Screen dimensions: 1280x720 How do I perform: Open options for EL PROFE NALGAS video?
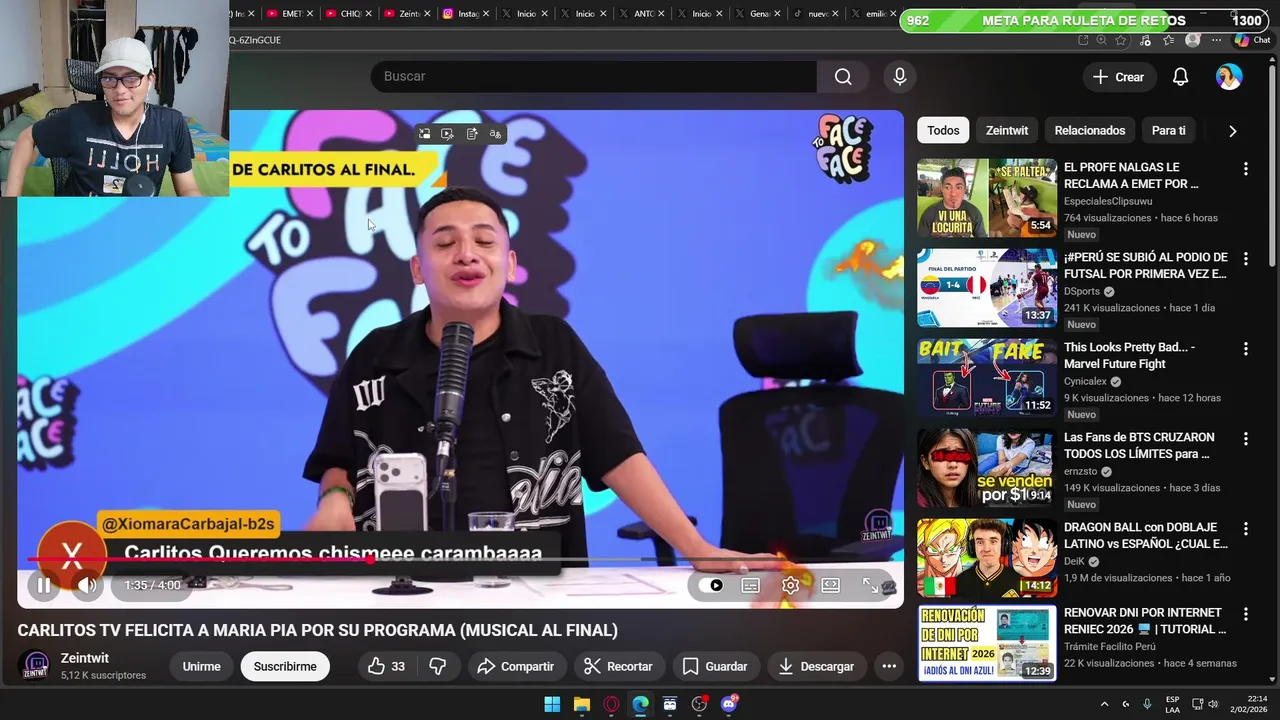pos(1246,169)
